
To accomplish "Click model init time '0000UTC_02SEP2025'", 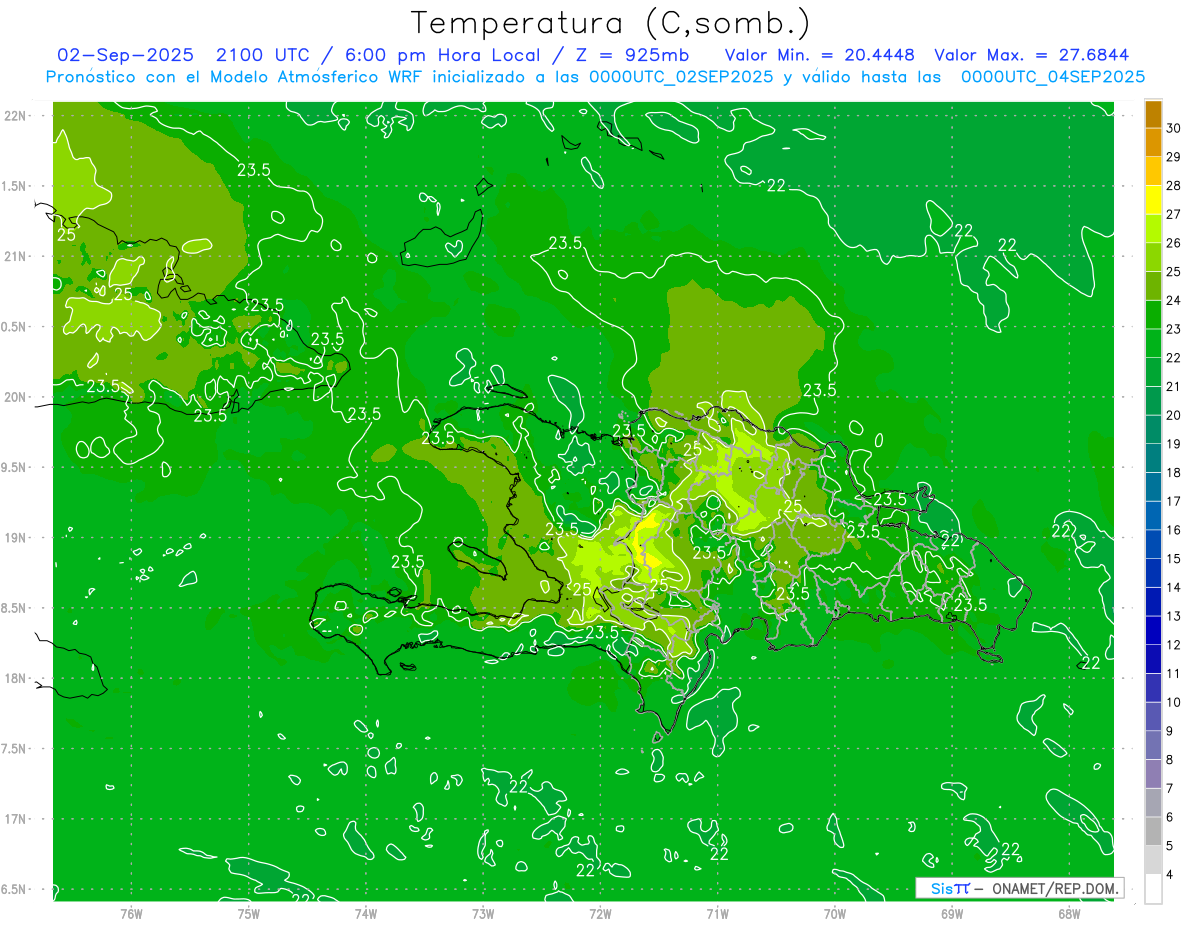I will click(680, 77).
